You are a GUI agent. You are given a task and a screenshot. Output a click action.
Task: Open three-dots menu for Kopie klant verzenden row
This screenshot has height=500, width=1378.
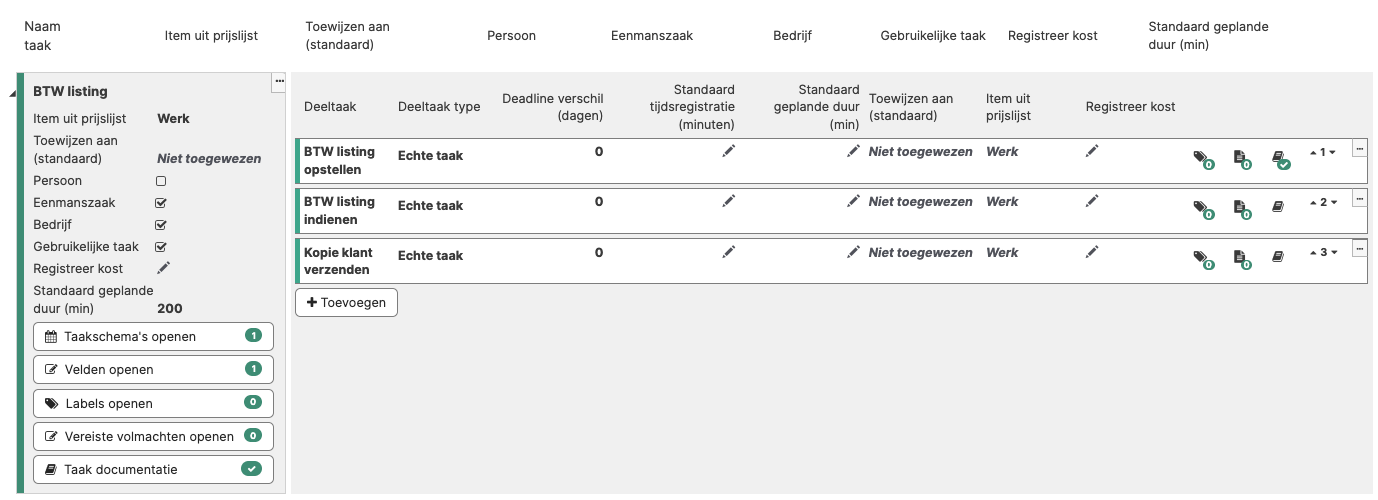point(1359,248)
